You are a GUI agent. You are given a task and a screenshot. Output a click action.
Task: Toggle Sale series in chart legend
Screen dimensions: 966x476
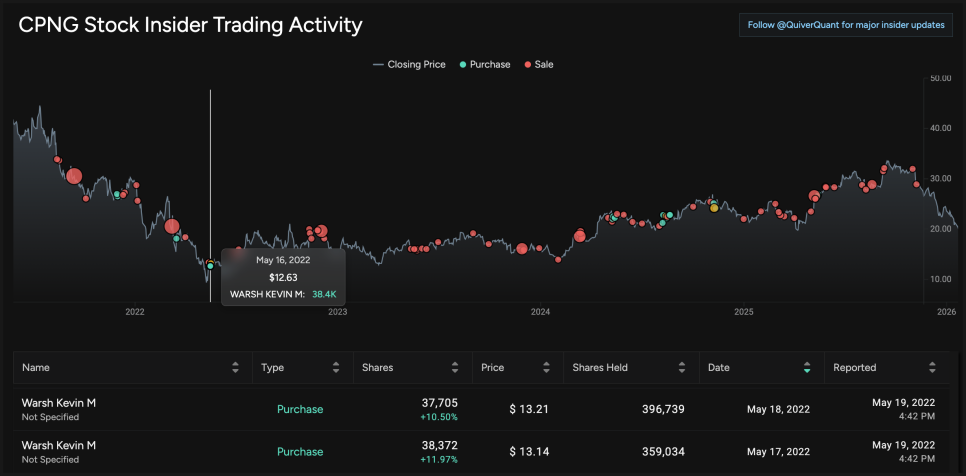click(538, 64)
